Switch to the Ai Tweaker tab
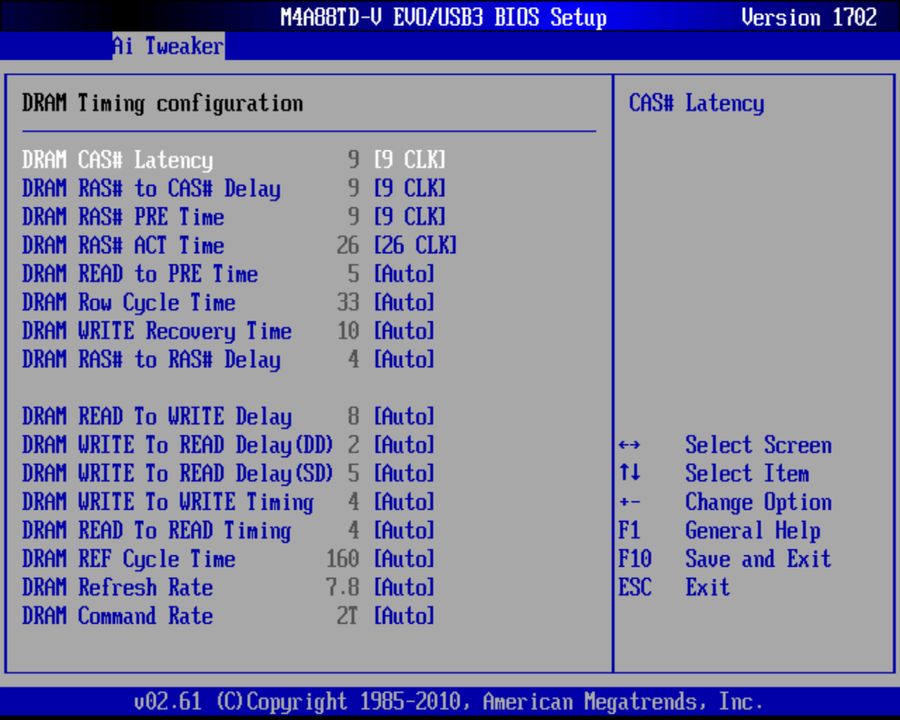900x720 pixels. pos(167,45)
